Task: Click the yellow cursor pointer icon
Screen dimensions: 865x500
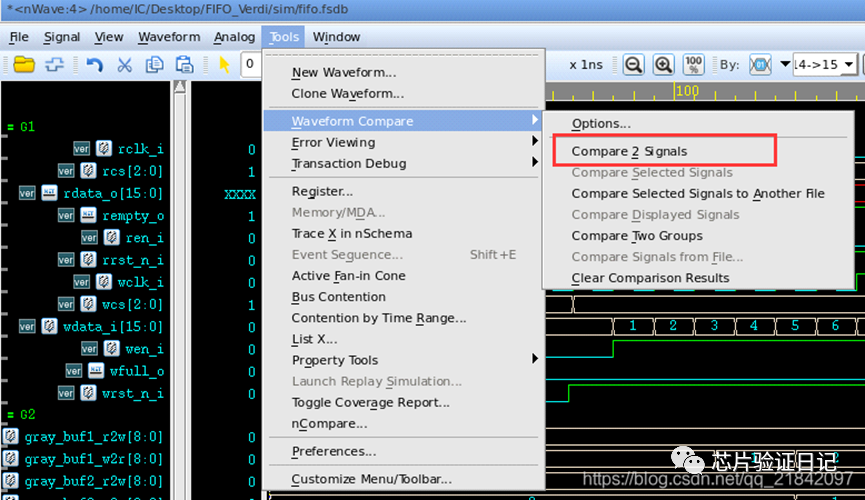Action: 224,65
